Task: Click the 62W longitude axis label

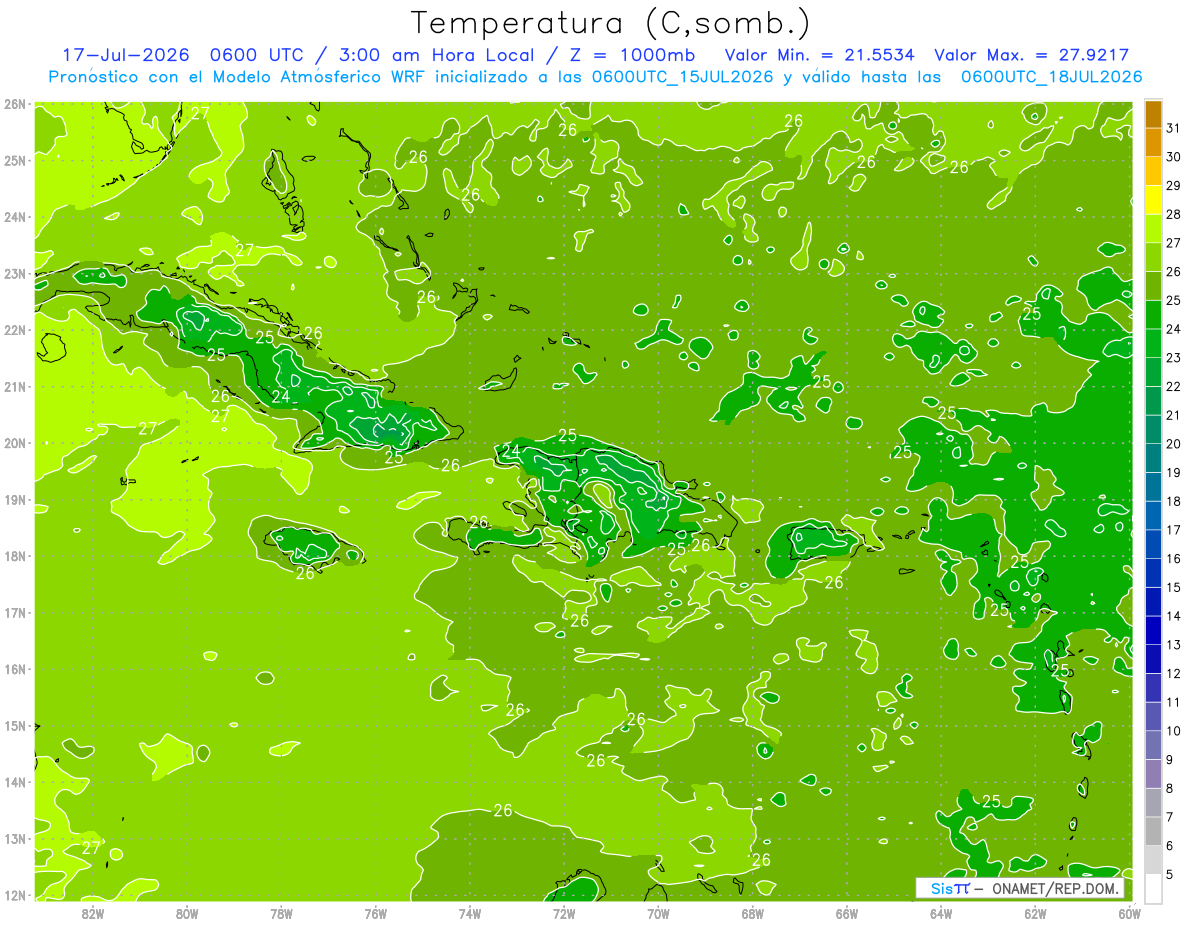Action: [1035, 913]
